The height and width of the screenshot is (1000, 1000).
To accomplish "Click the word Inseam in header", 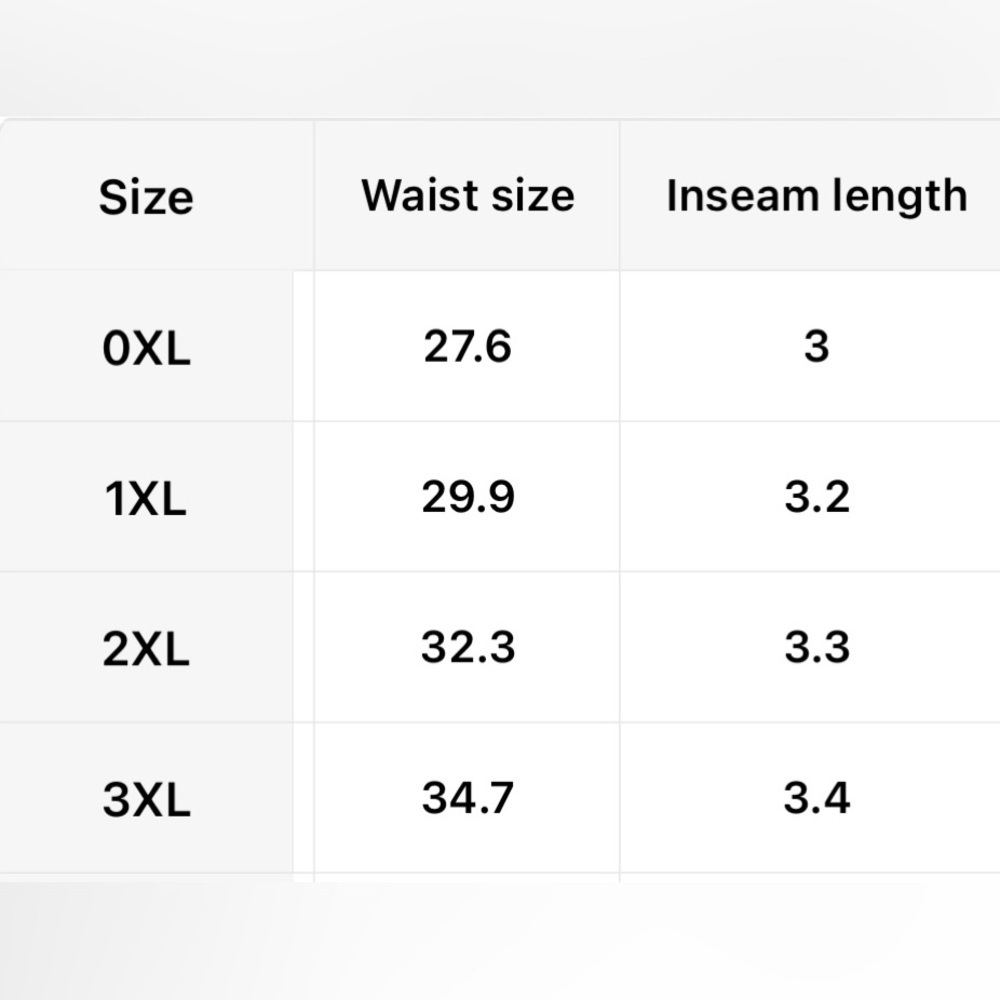I will 742,195.
